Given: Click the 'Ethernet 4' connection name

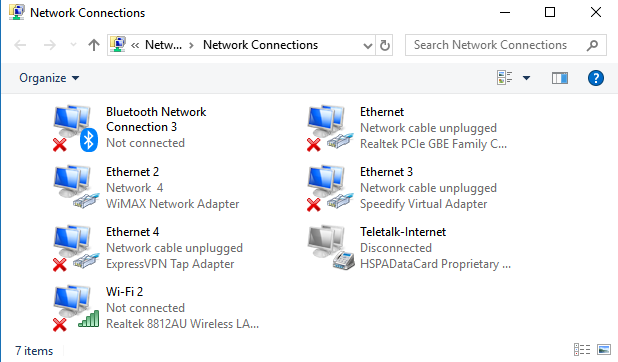Looking at the screenshot, I should (132, 232).
